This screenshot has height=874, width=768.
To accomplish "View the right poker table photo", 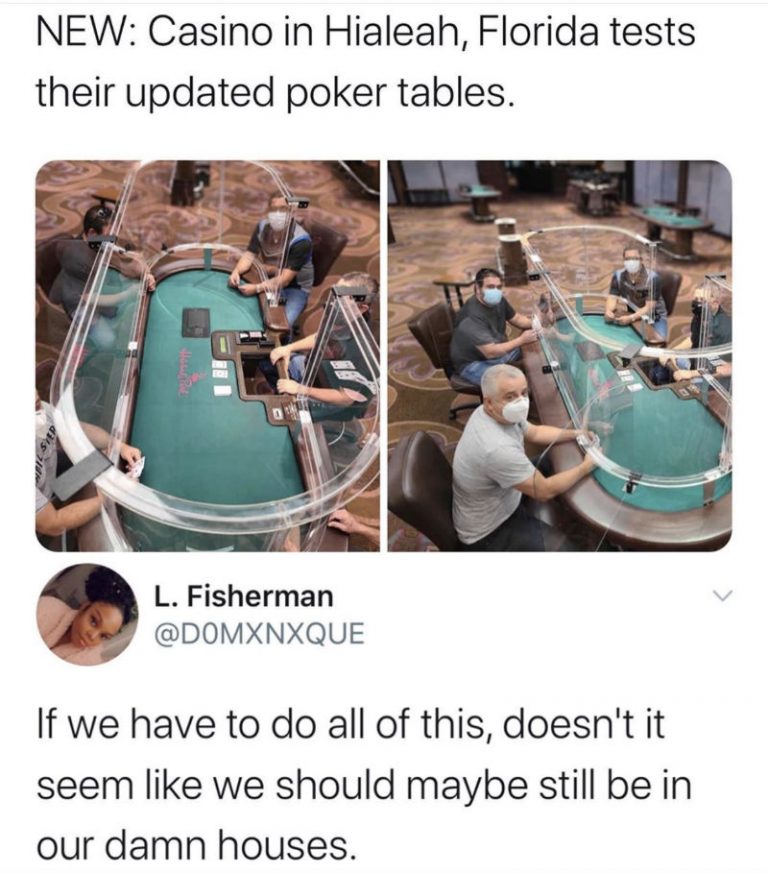I will tap(560, 356).
